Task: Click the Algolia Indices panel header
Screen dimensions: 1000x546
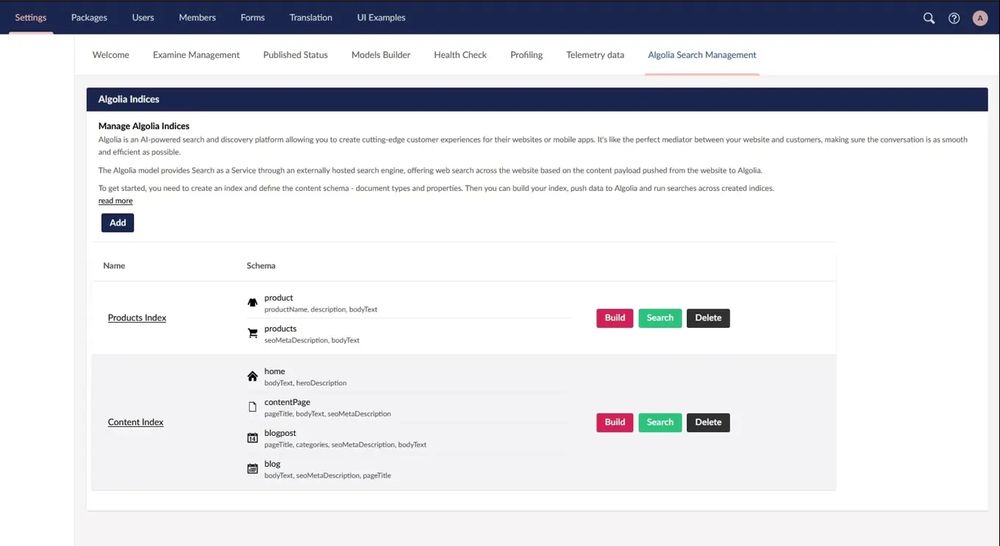Action: tap(537, 100)
